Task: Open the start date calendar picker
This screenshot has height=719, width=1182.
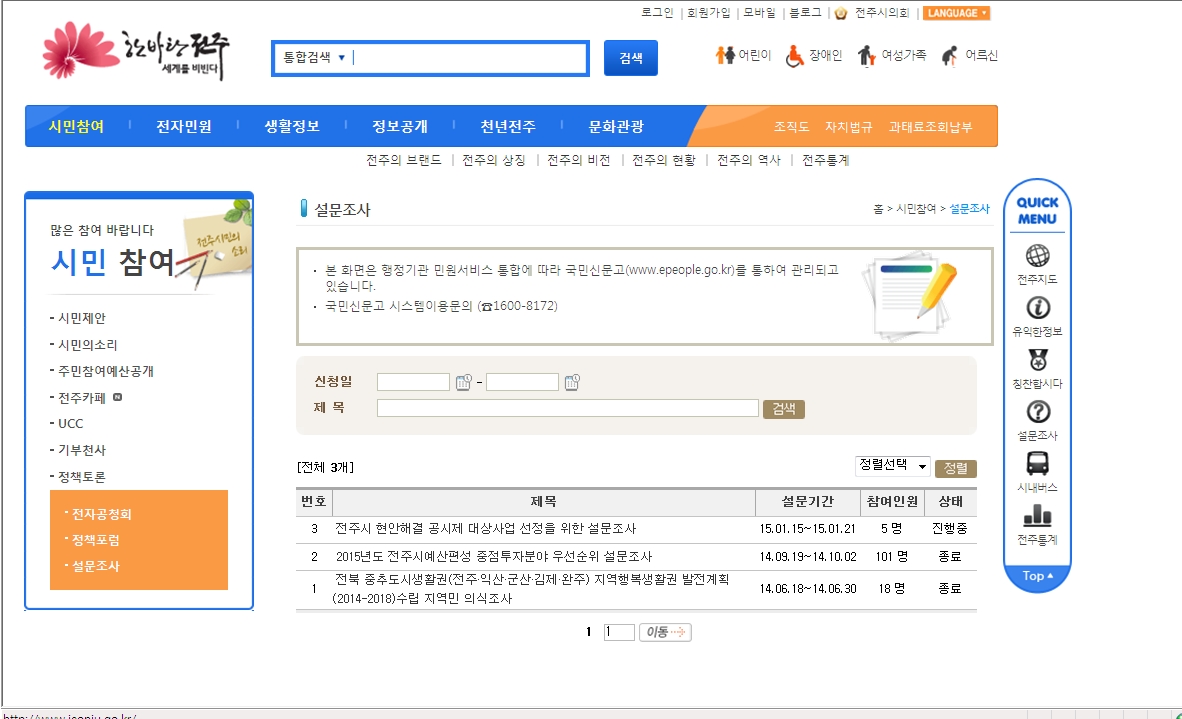Action: tap(463, 382)
